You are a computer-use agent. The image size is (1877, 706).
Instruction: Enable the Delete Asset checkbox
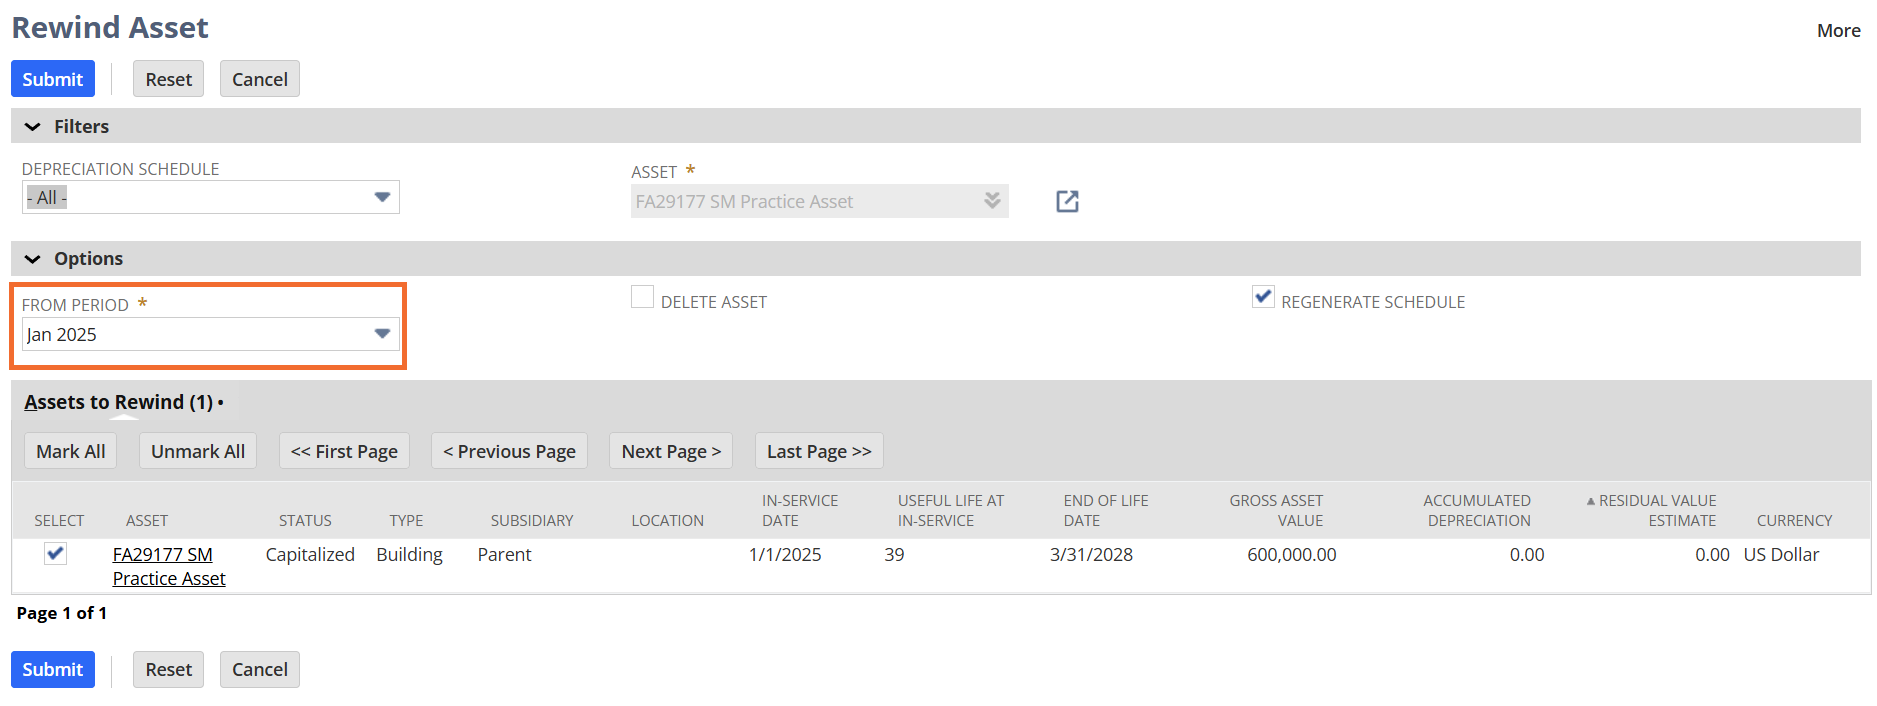(642, 297)
